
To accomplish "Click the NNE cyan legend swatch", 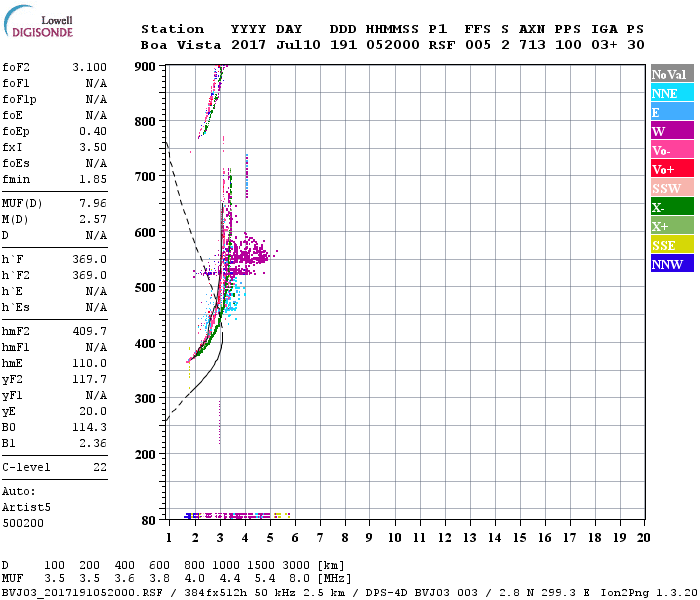I will tap(671, 93).
